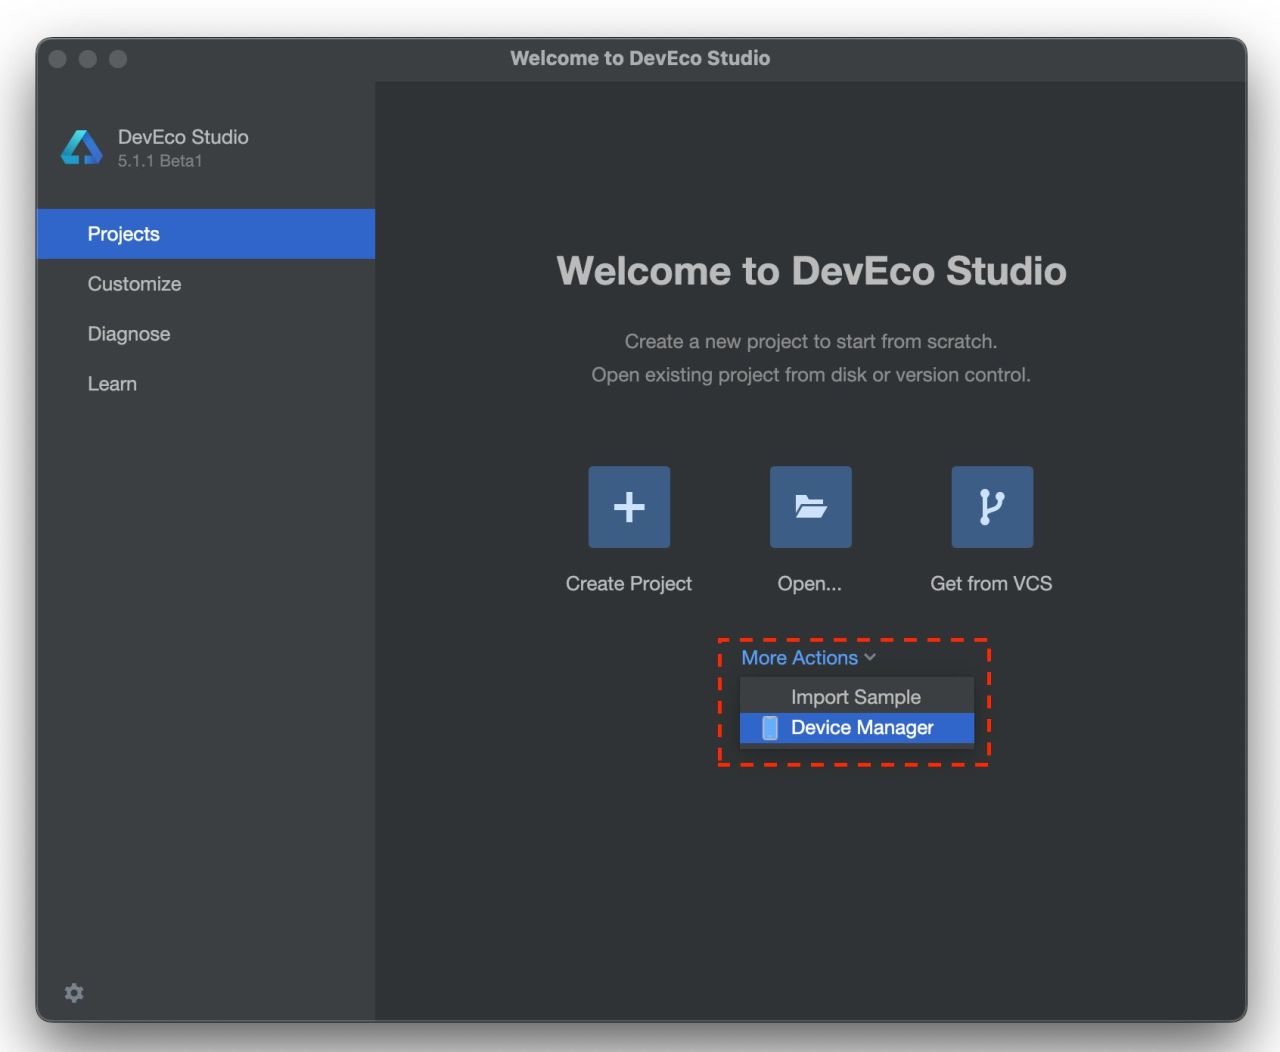
Task: Switch to the Customize tab
Action: click(x=135, y=284)
